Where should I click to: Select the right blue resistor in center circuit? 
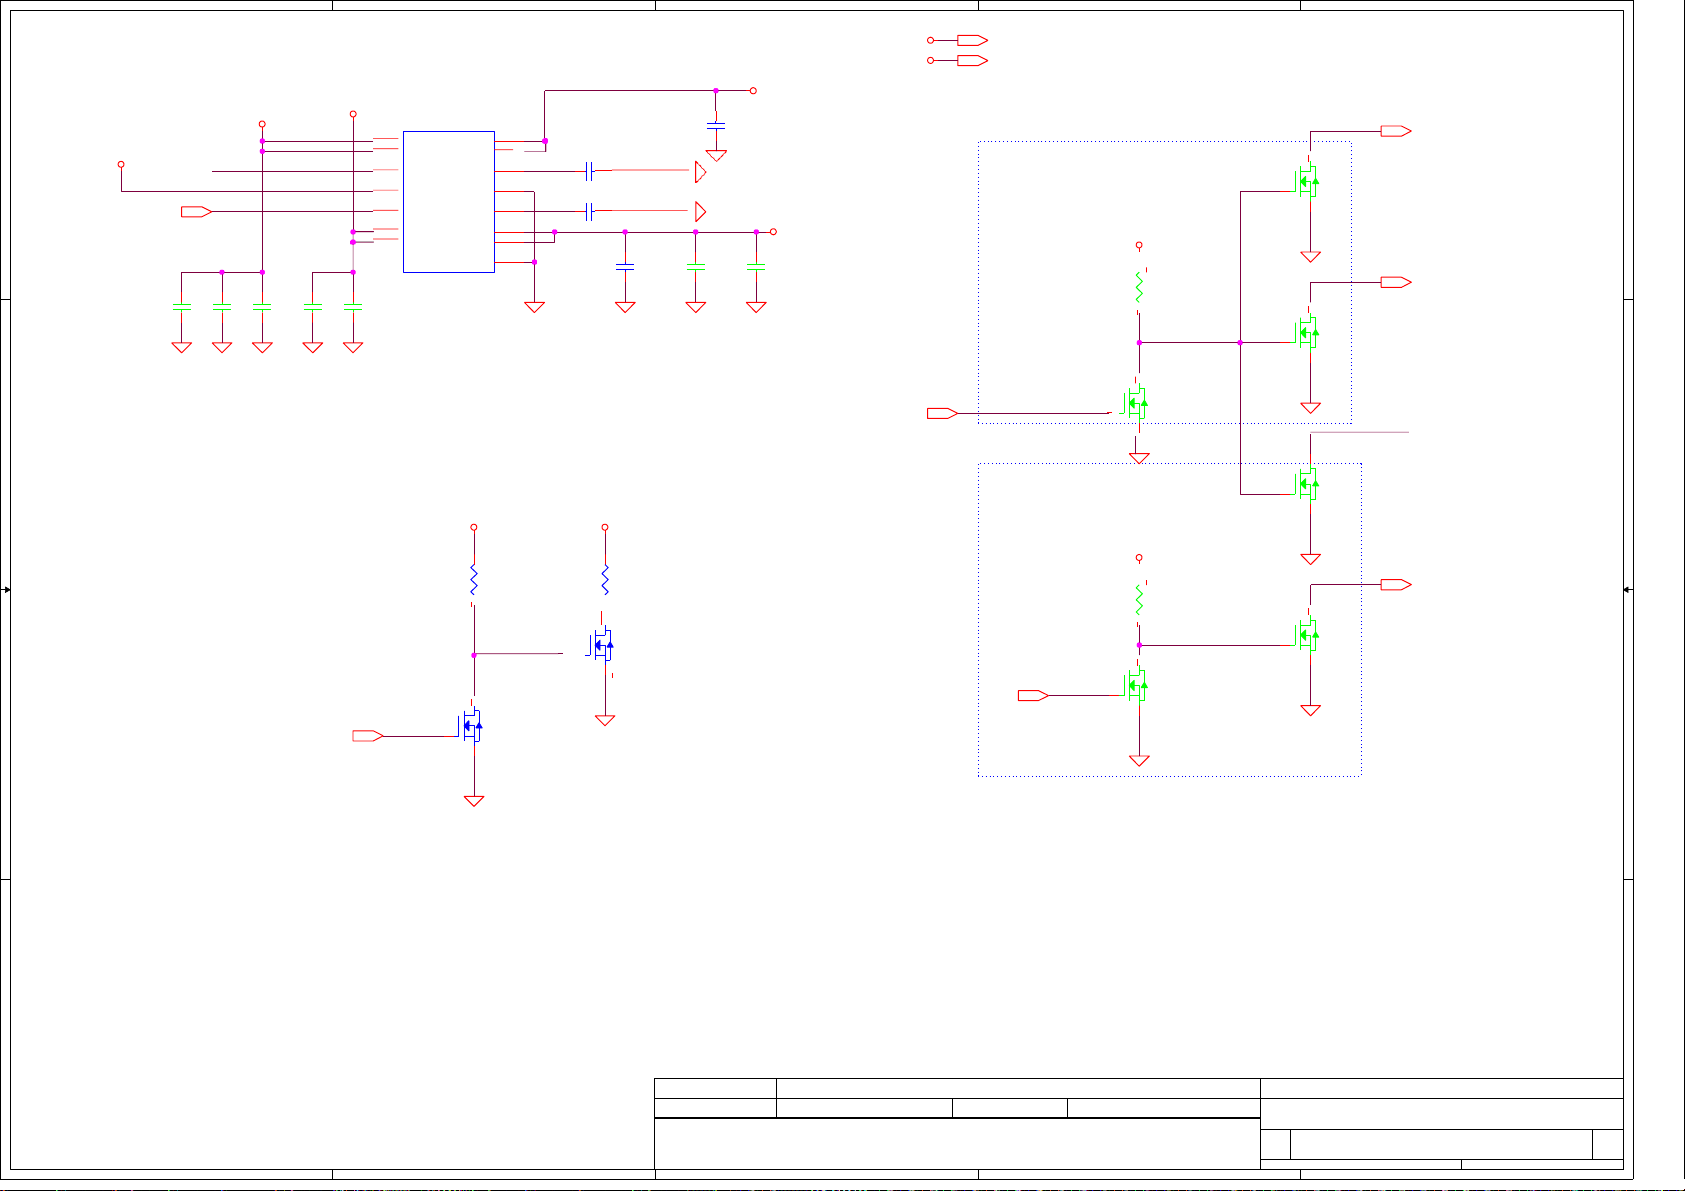point(605,580)
